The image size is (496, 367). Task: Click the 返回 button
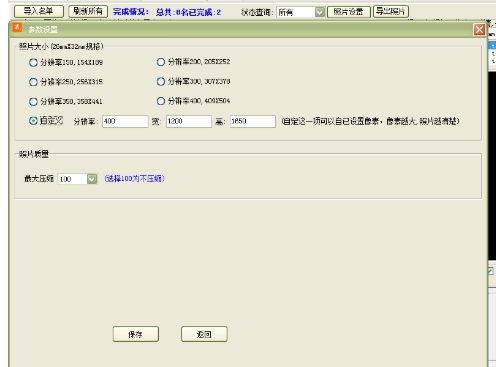click(204, 334)
